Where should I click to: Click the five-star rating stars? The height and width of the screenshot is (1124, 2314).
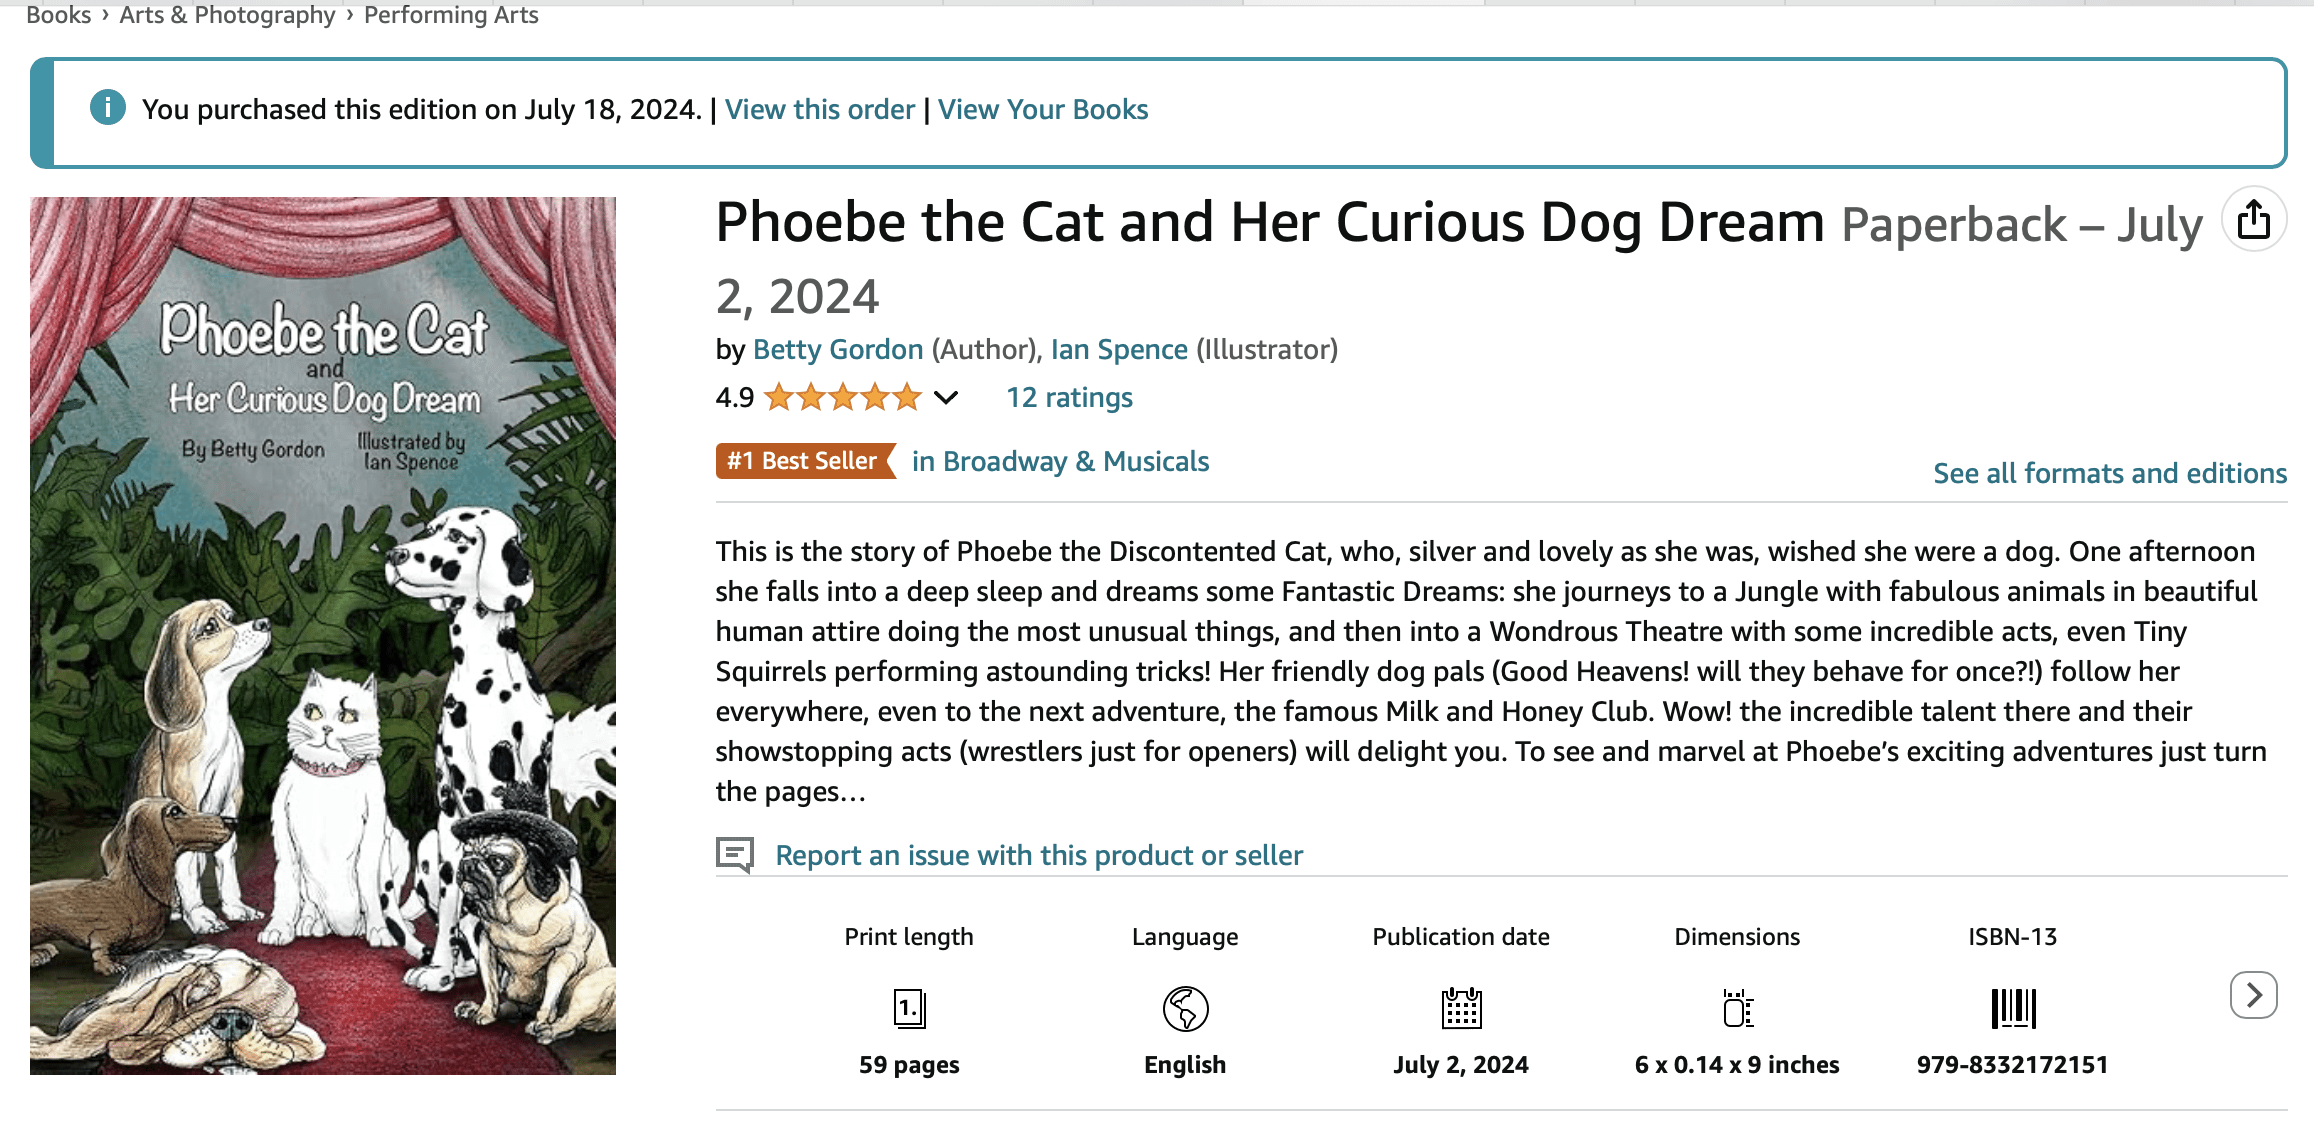pos(843,397)
